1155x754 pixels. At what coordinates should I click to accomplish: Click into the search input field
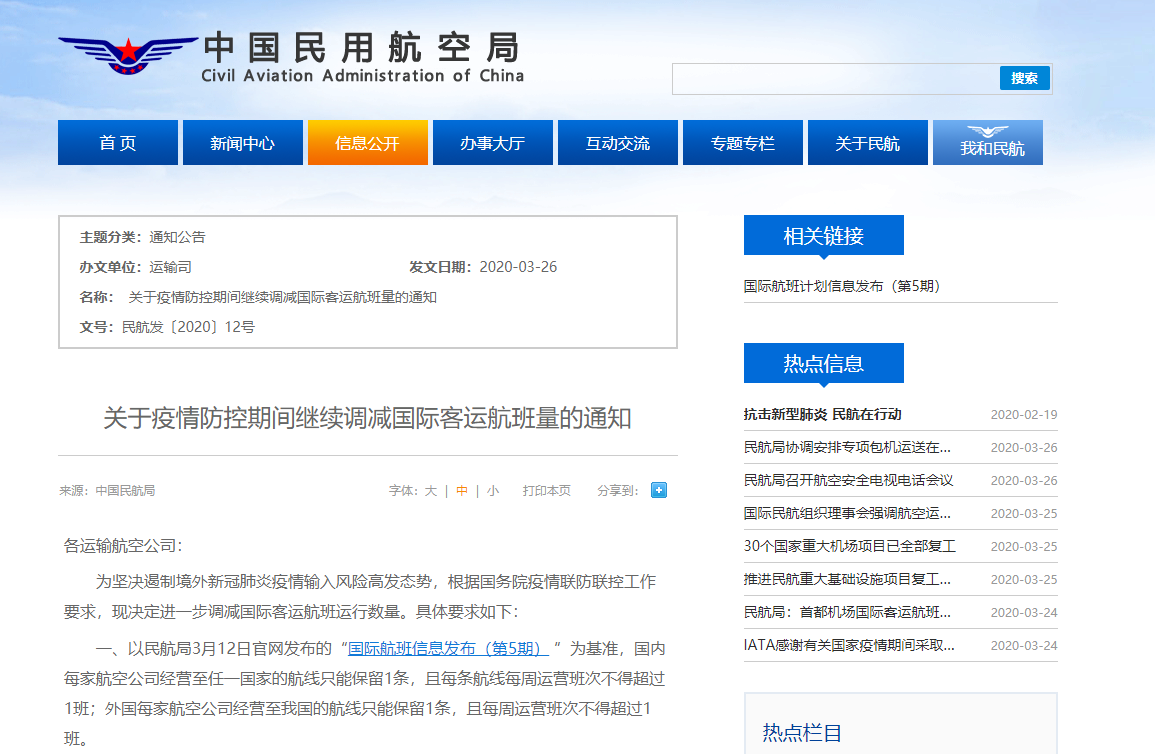(x=835, y=79)
